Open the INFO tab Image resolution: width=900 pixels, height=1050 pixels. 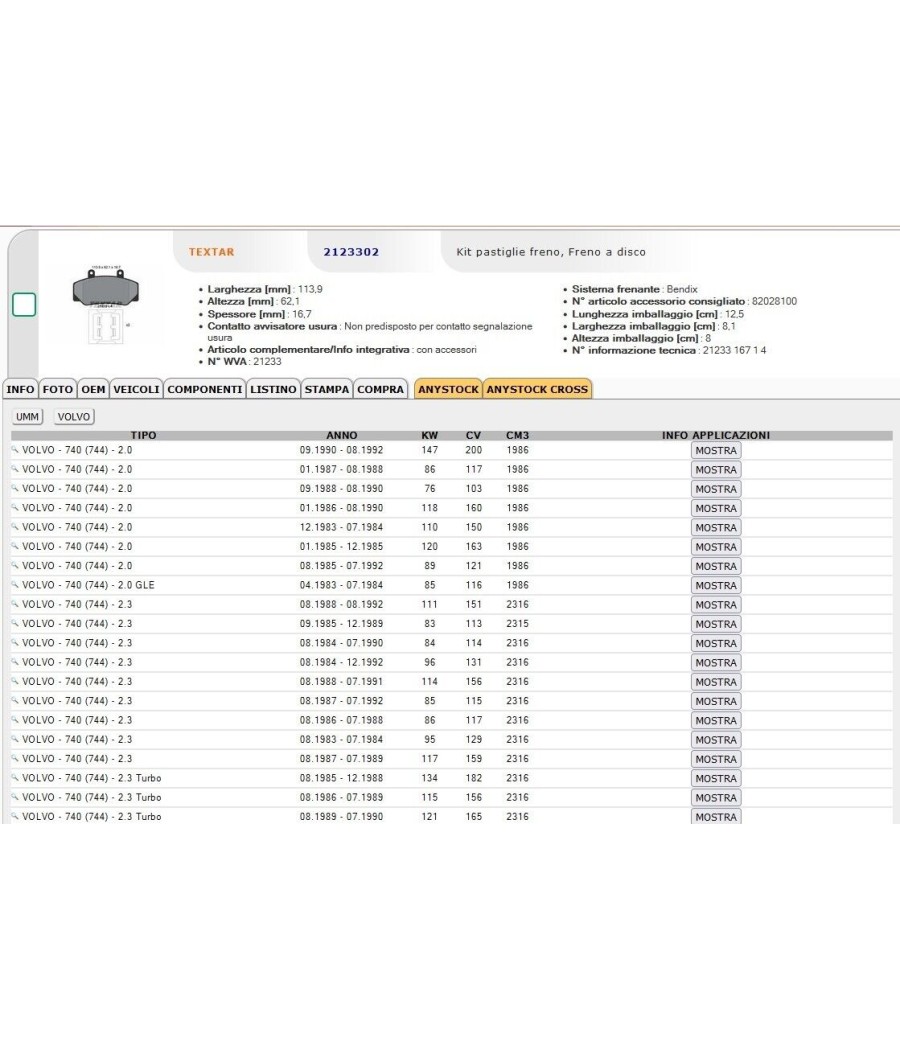[20, 389]
